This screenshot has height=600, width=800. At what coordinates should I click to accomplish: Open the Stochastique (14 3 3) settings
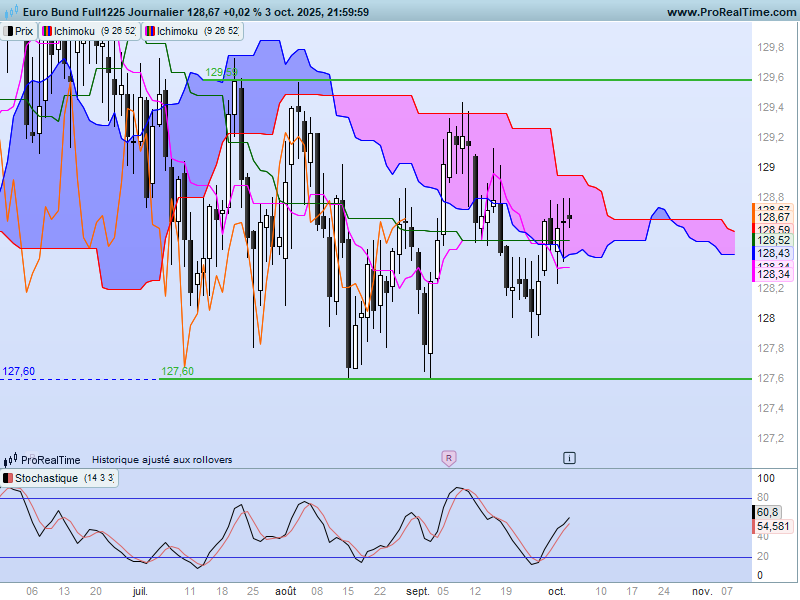(x=99, y=478)
